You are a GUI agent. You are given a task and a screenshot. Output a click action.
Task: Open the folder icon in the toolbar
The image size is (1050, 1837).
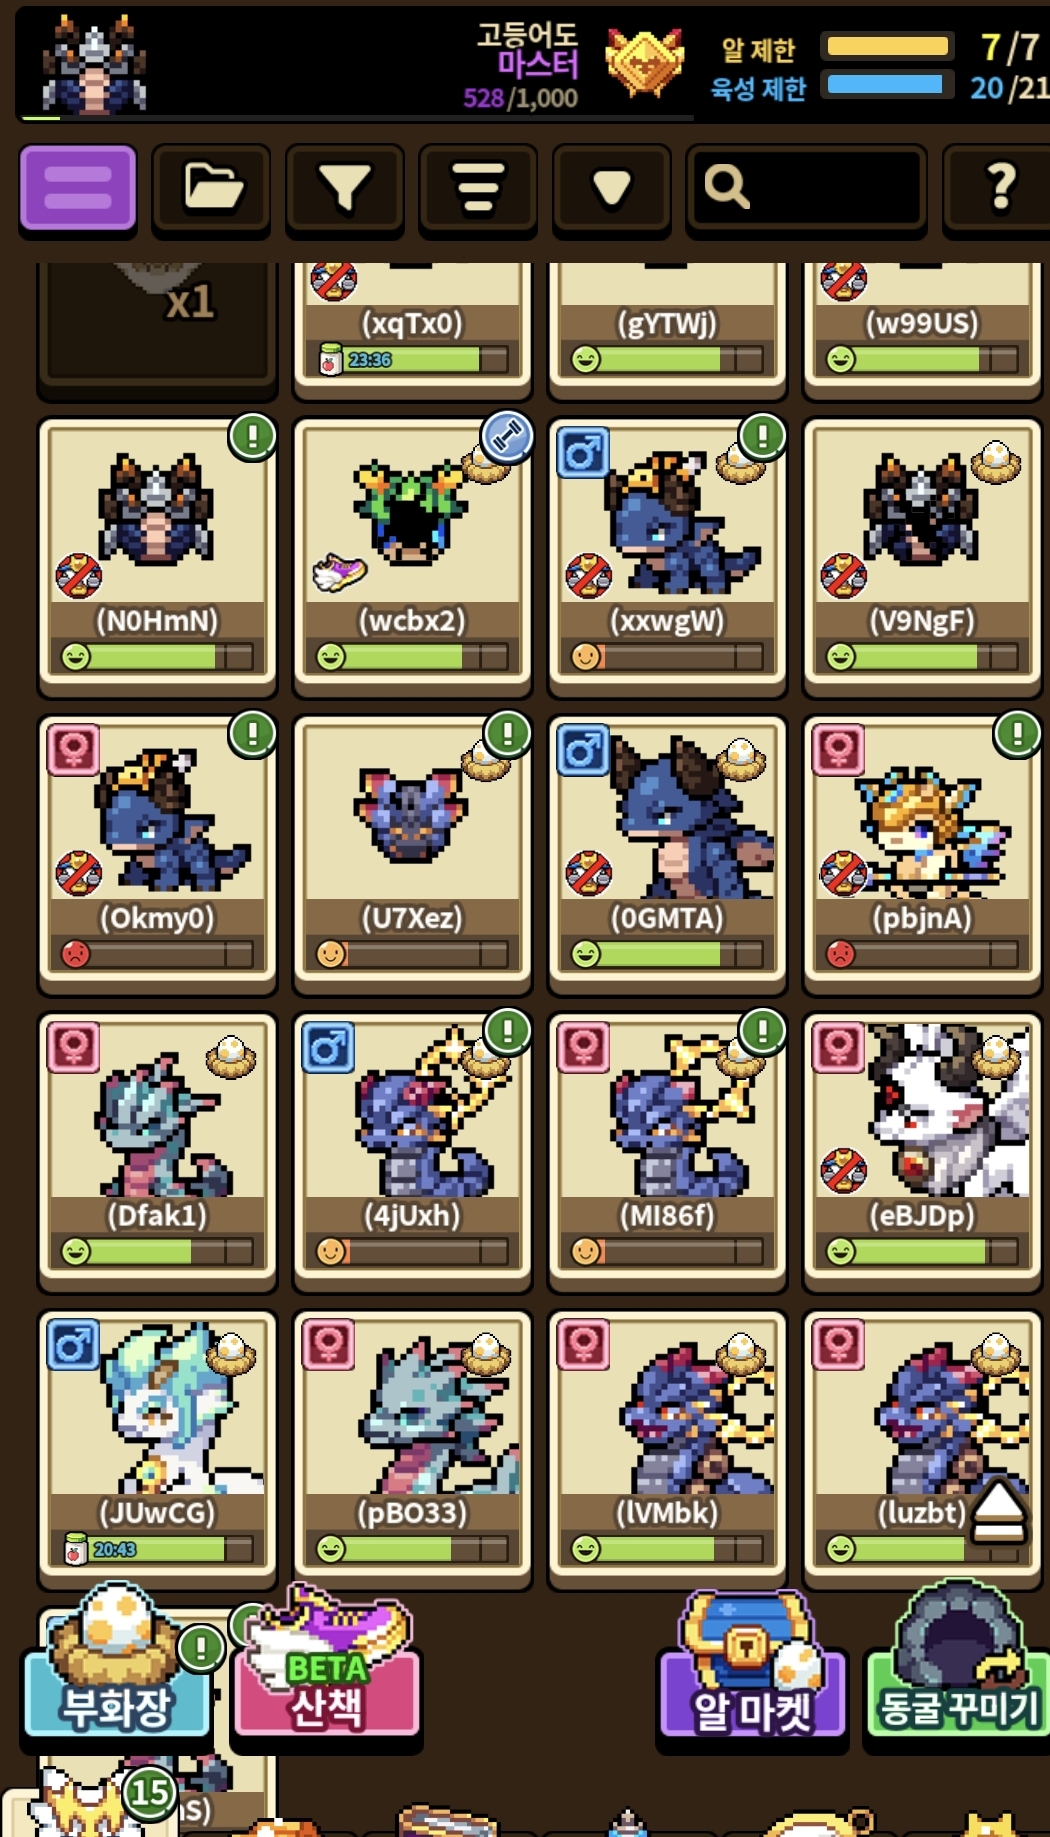click(211, 189)
